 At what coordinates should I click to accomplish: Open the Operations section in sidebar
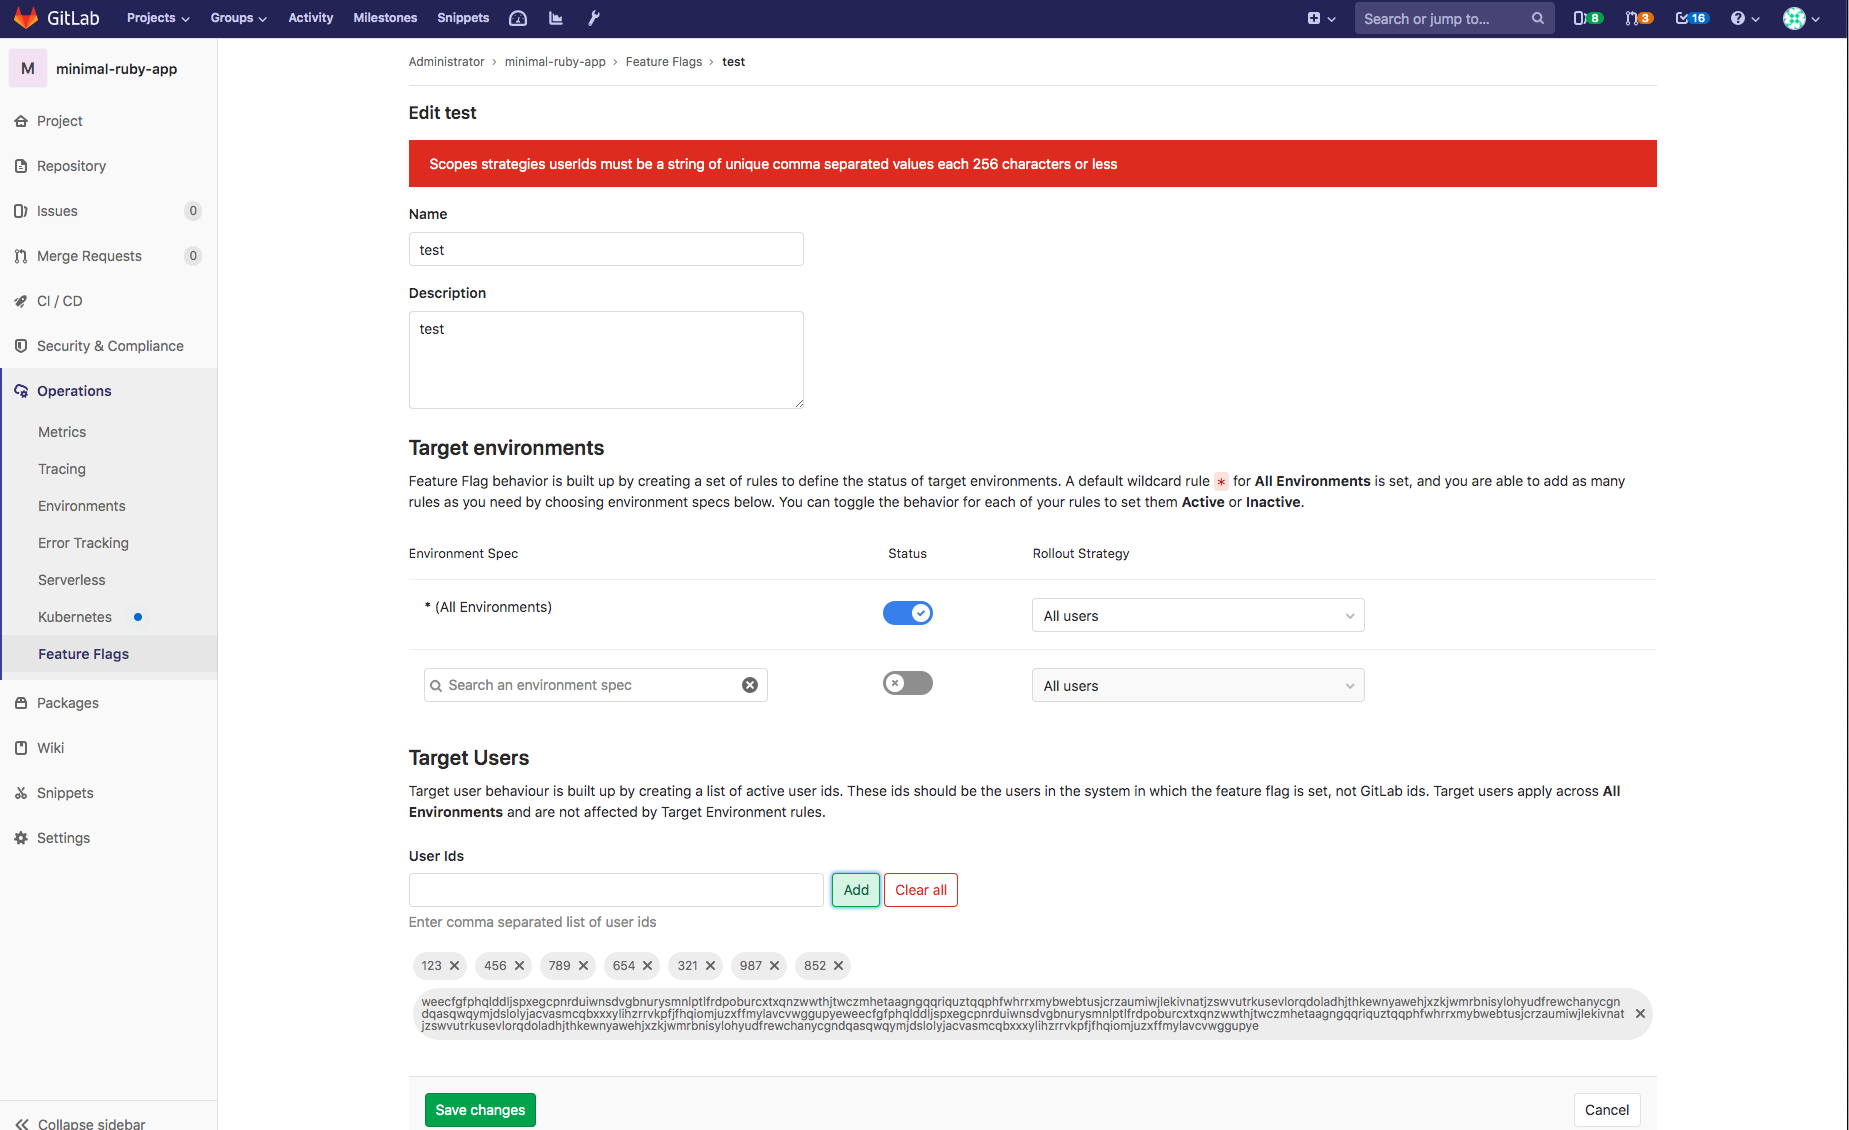[x=73, y=391]
